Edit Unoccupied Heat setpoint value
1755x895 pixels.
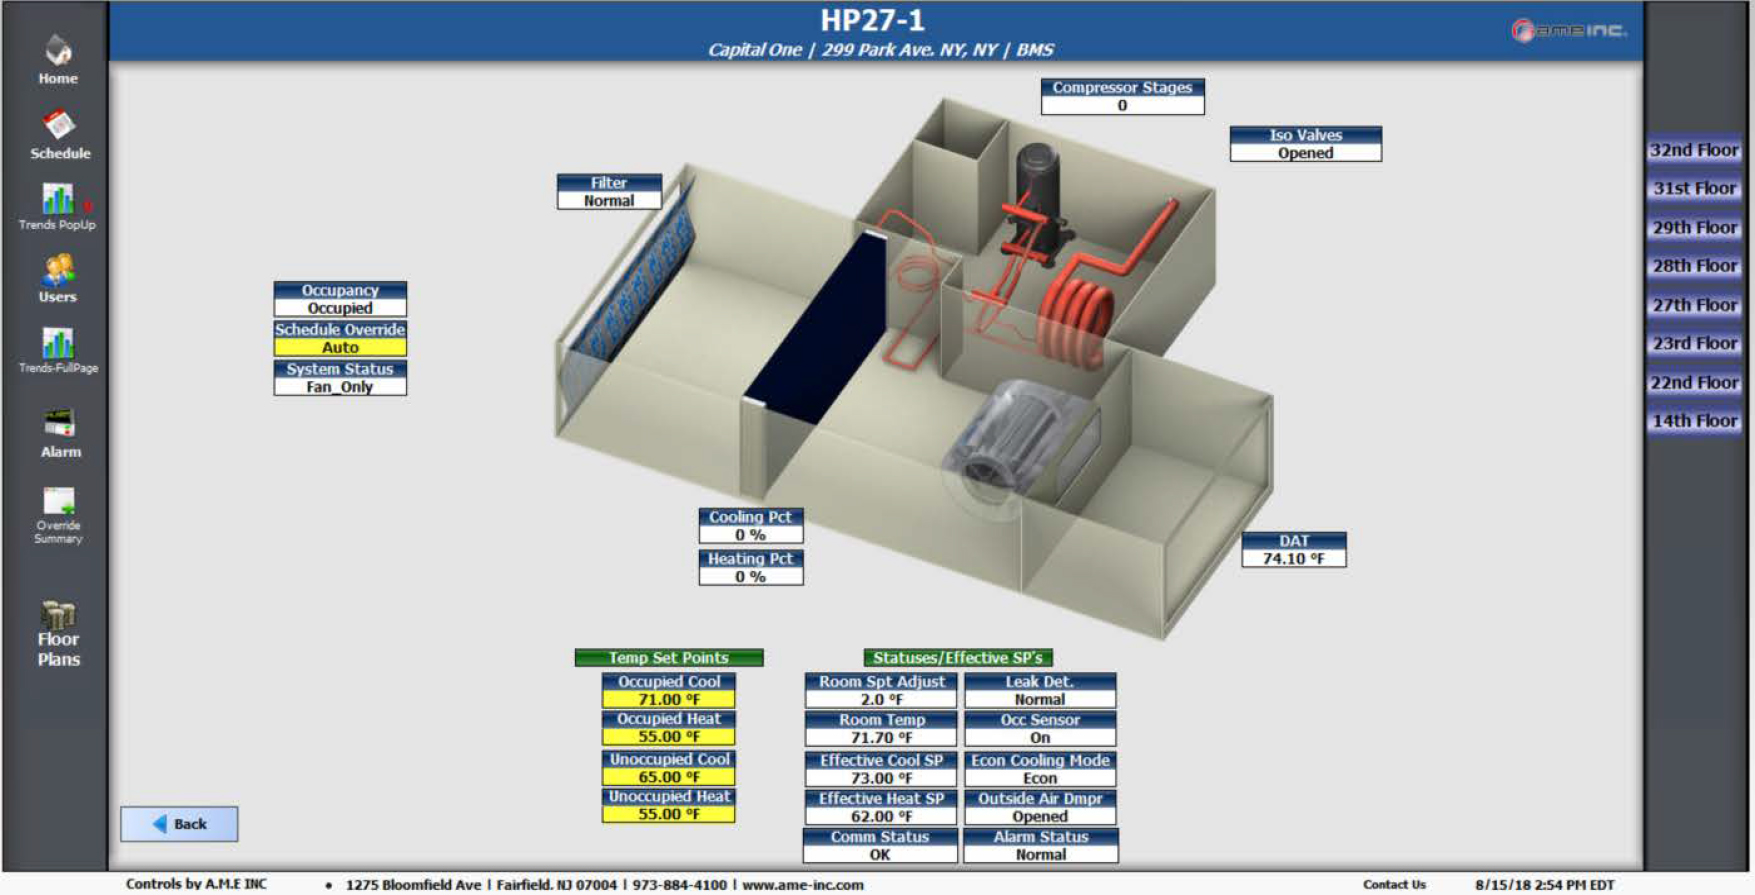[x=669, y=814]
